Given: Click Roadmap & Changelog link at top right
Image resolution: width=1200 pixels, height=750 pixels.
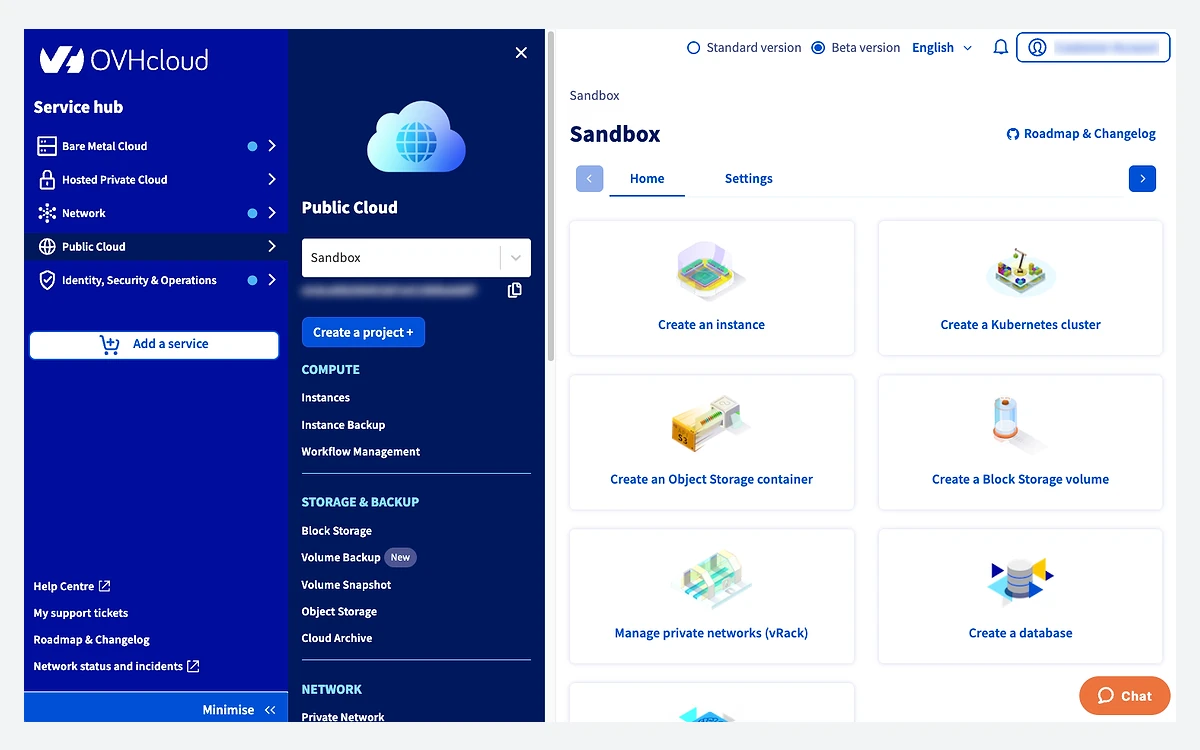Looking at the screenshot, I should coord(1081,134).
